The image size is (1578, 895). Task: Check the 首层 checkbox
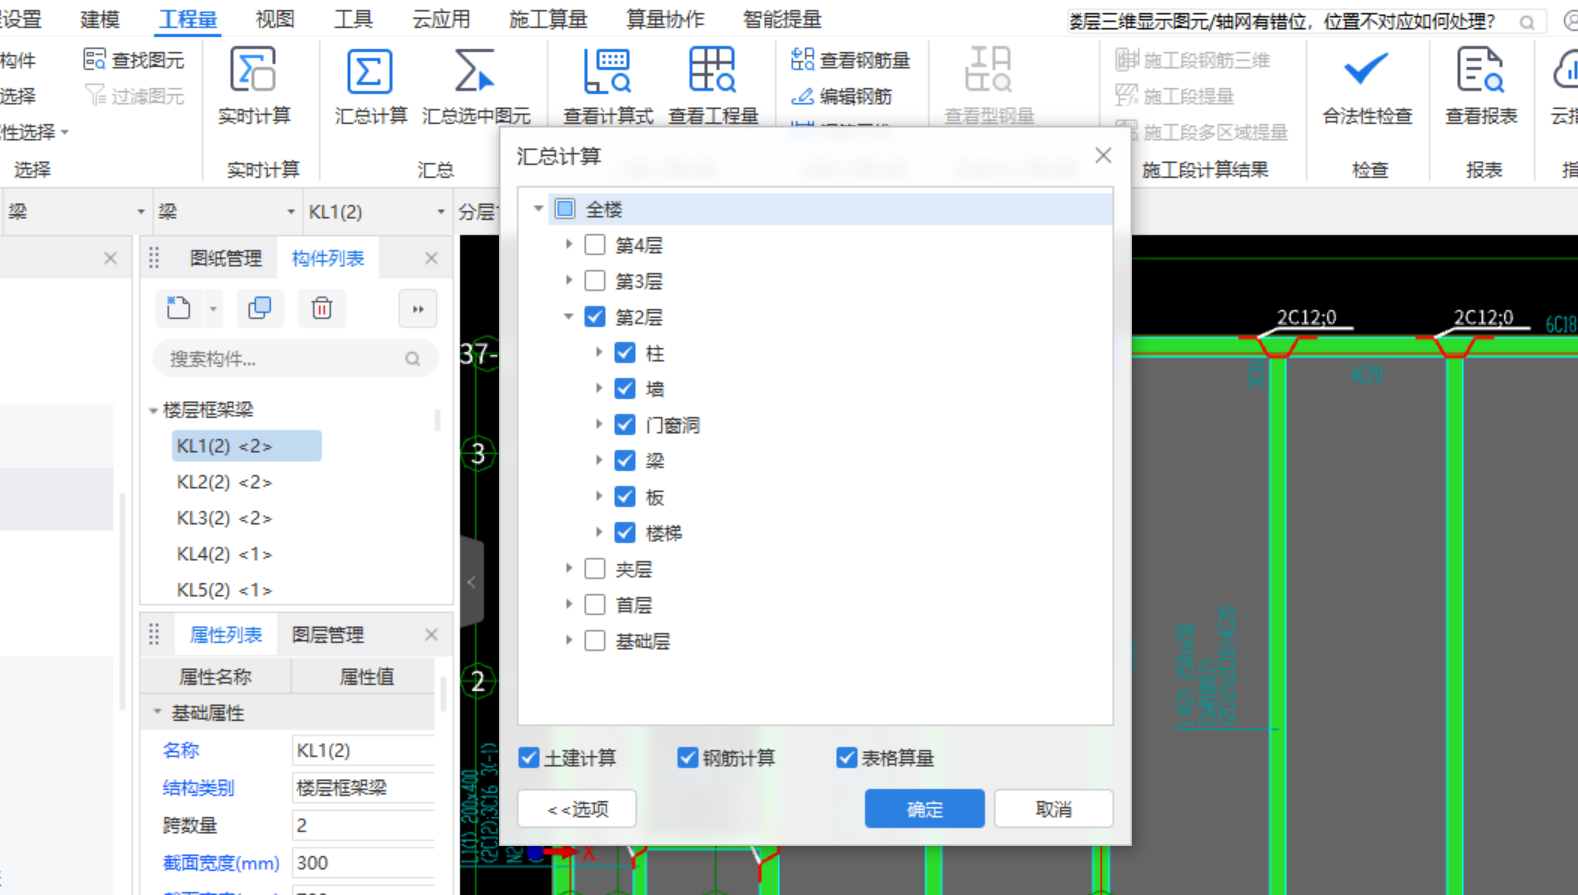(x=595, y=605)
